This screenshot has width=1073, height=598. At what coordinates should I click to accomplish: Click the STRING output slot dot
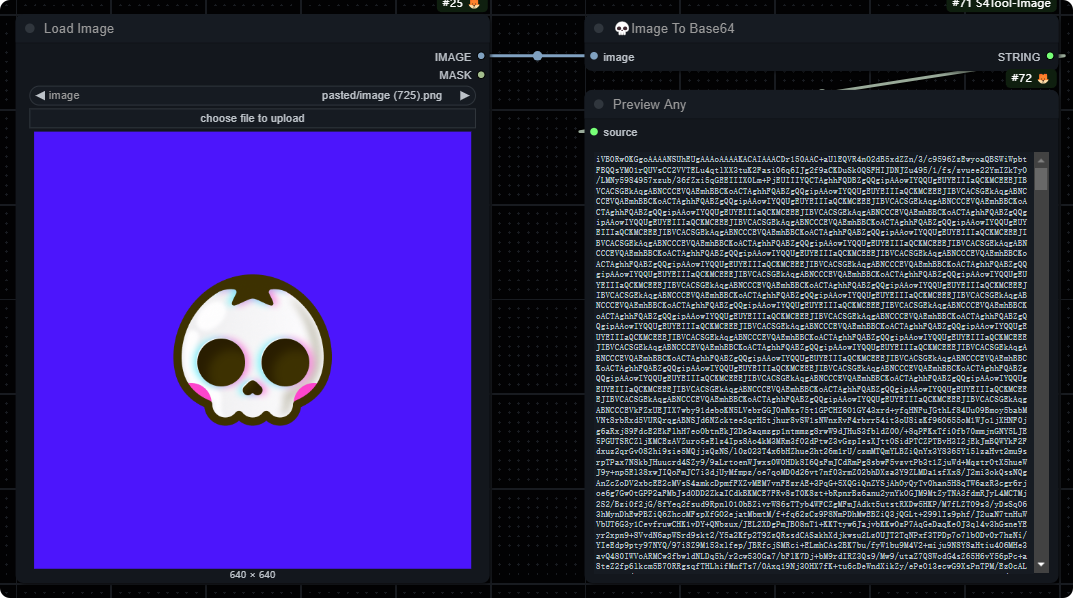point(1050,57)
